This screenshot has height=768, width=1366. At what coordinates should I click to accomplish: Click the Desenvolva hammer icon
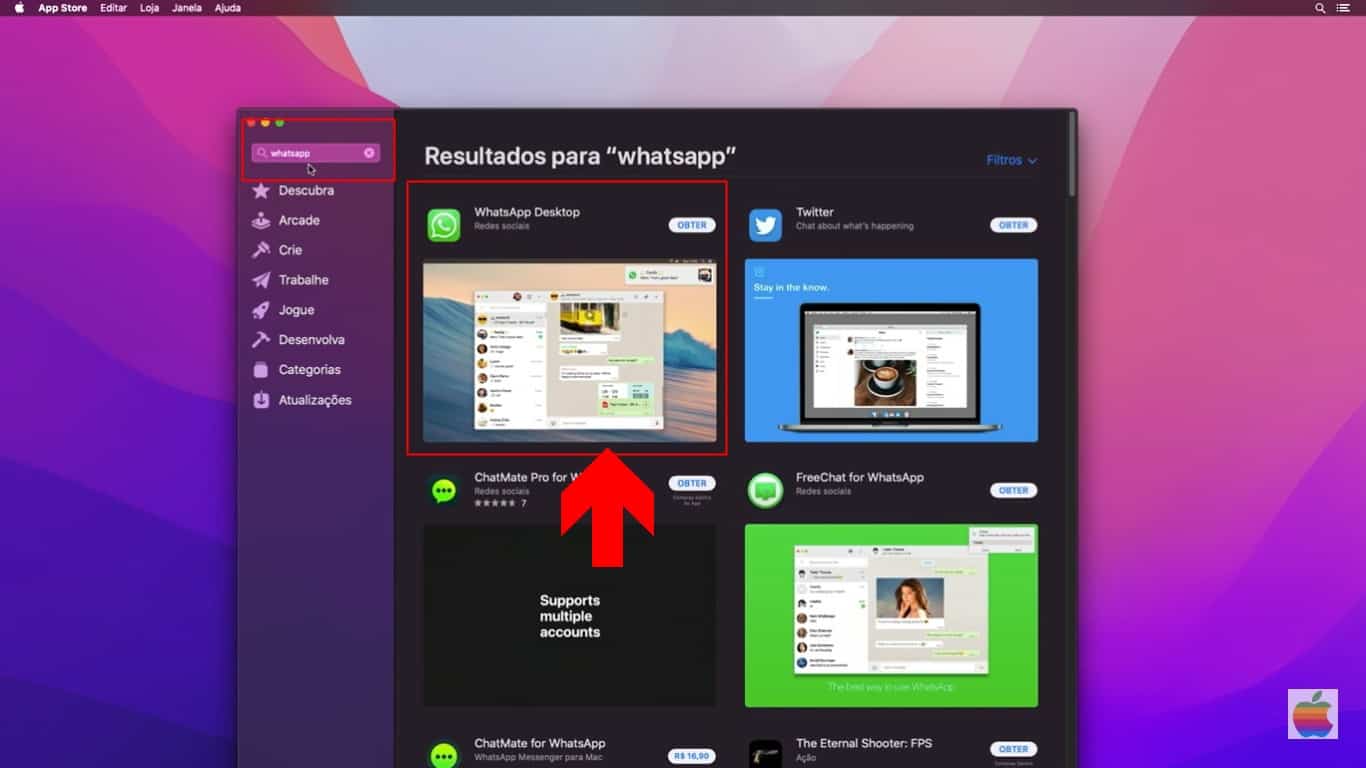(261, 340)
